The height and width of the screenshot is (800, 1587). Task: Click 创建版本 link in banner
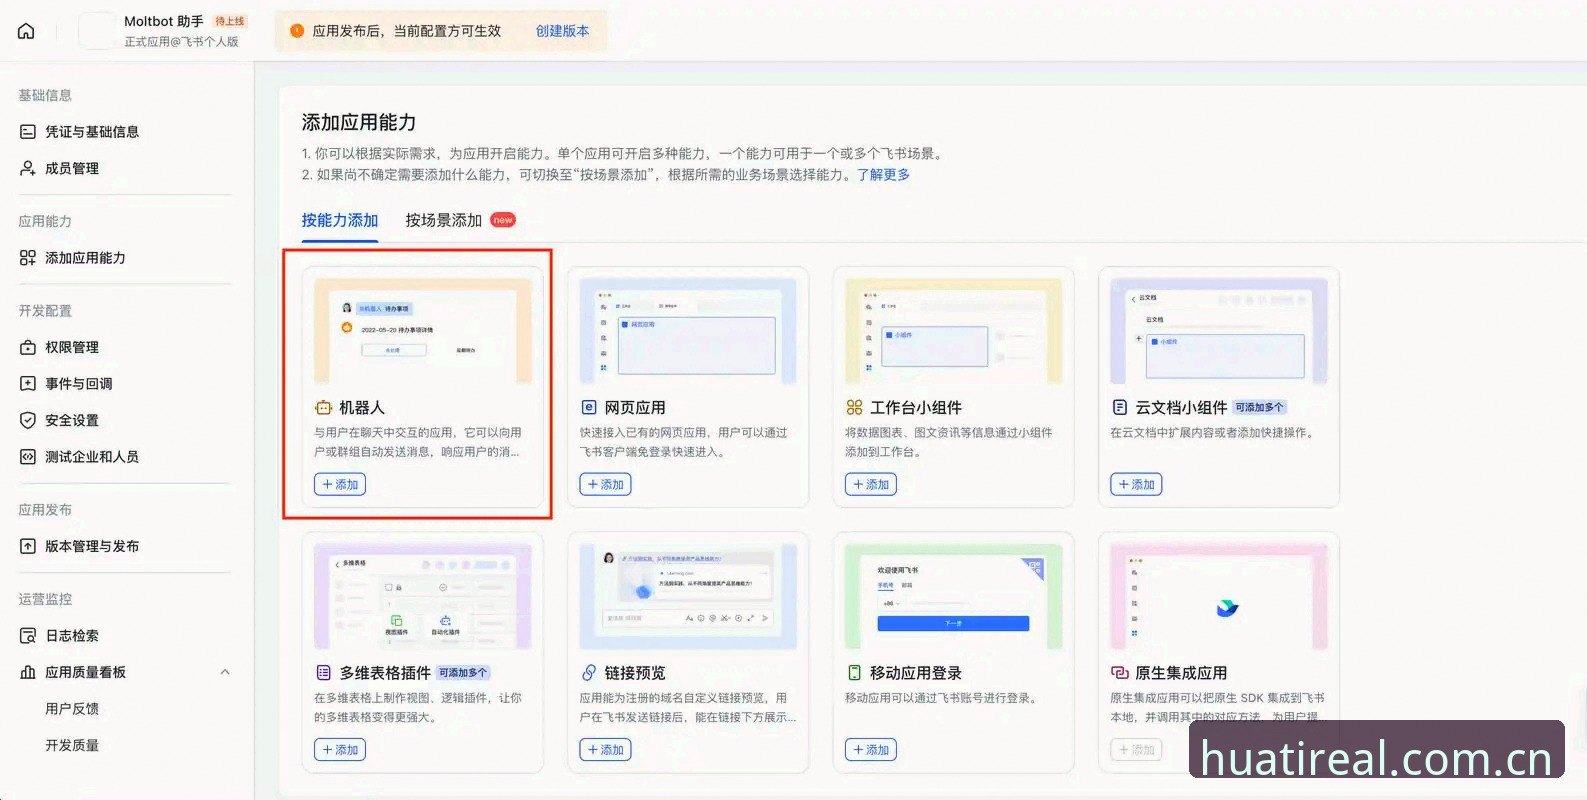(x=563, y=31)
